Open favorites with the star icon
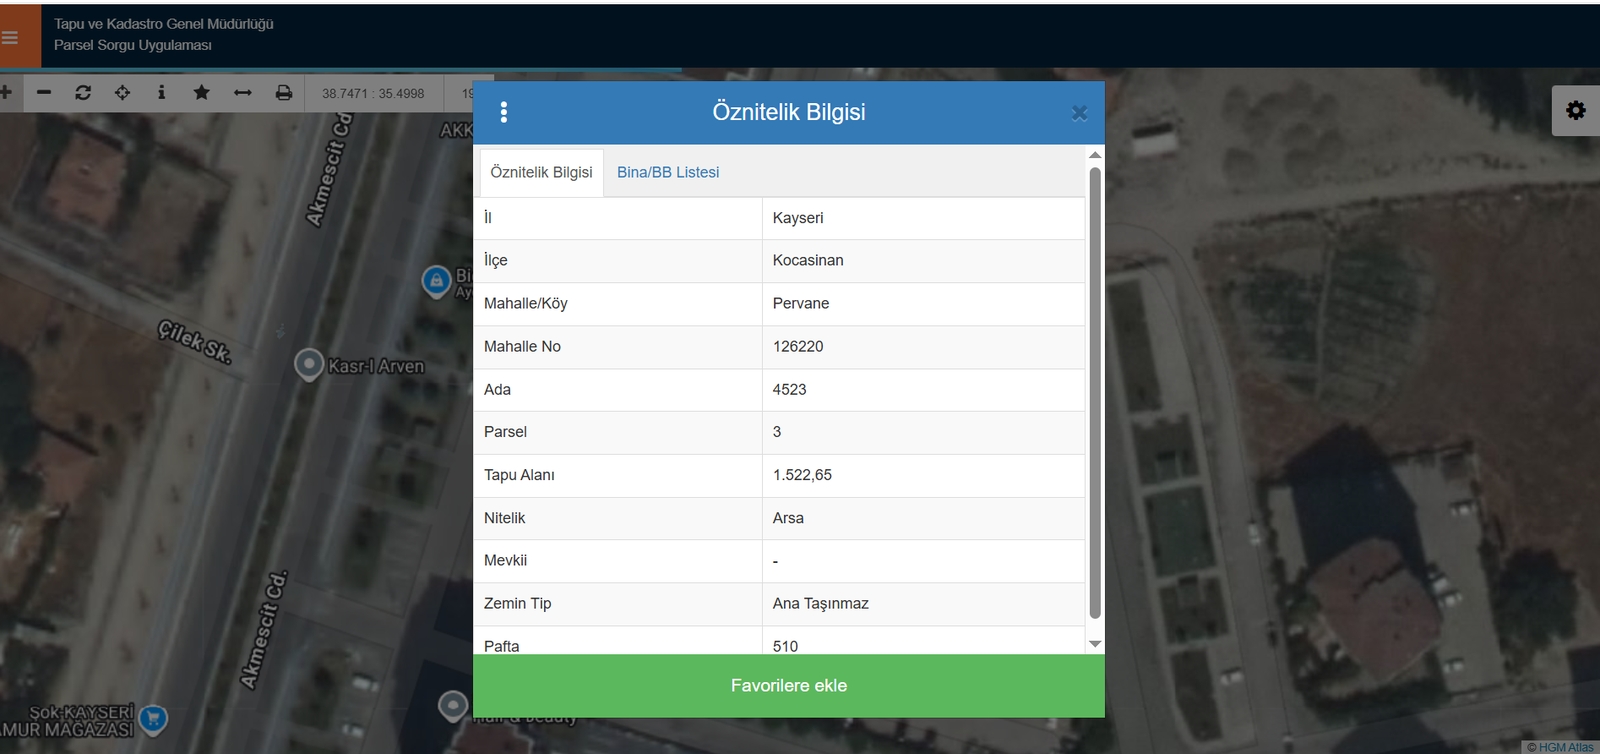The width and height of the screenshot is (1600, 754). click(201, 93)
